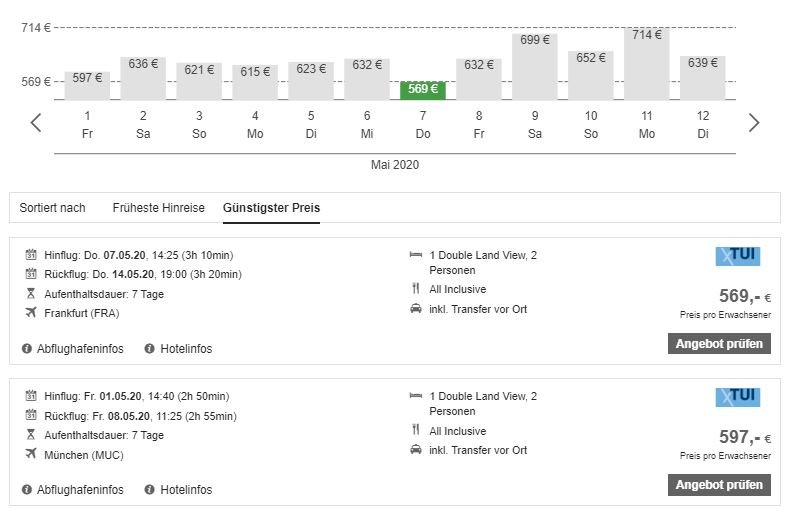Click info icon beside first Abflughafeninfos

click(27, 349)
